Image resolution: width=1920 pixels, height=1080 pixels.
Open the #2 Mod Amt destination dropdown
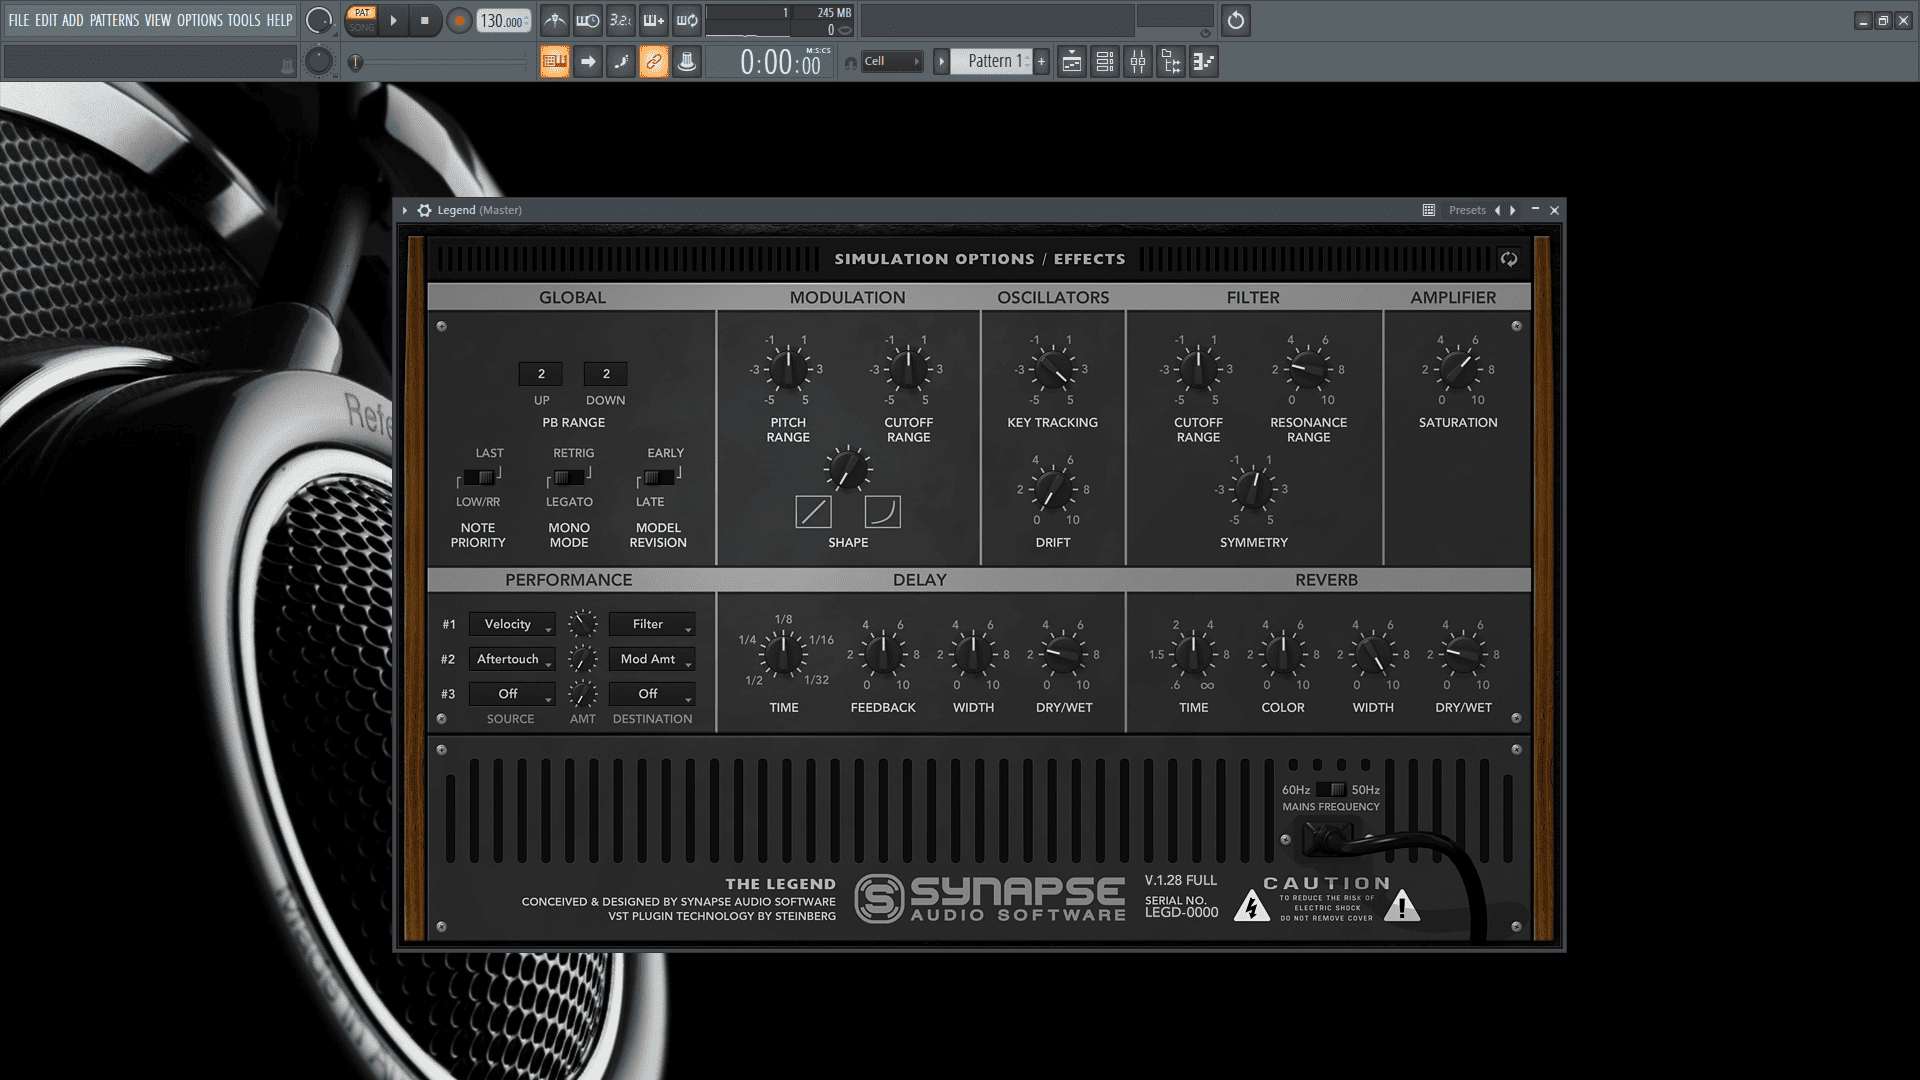652,659
